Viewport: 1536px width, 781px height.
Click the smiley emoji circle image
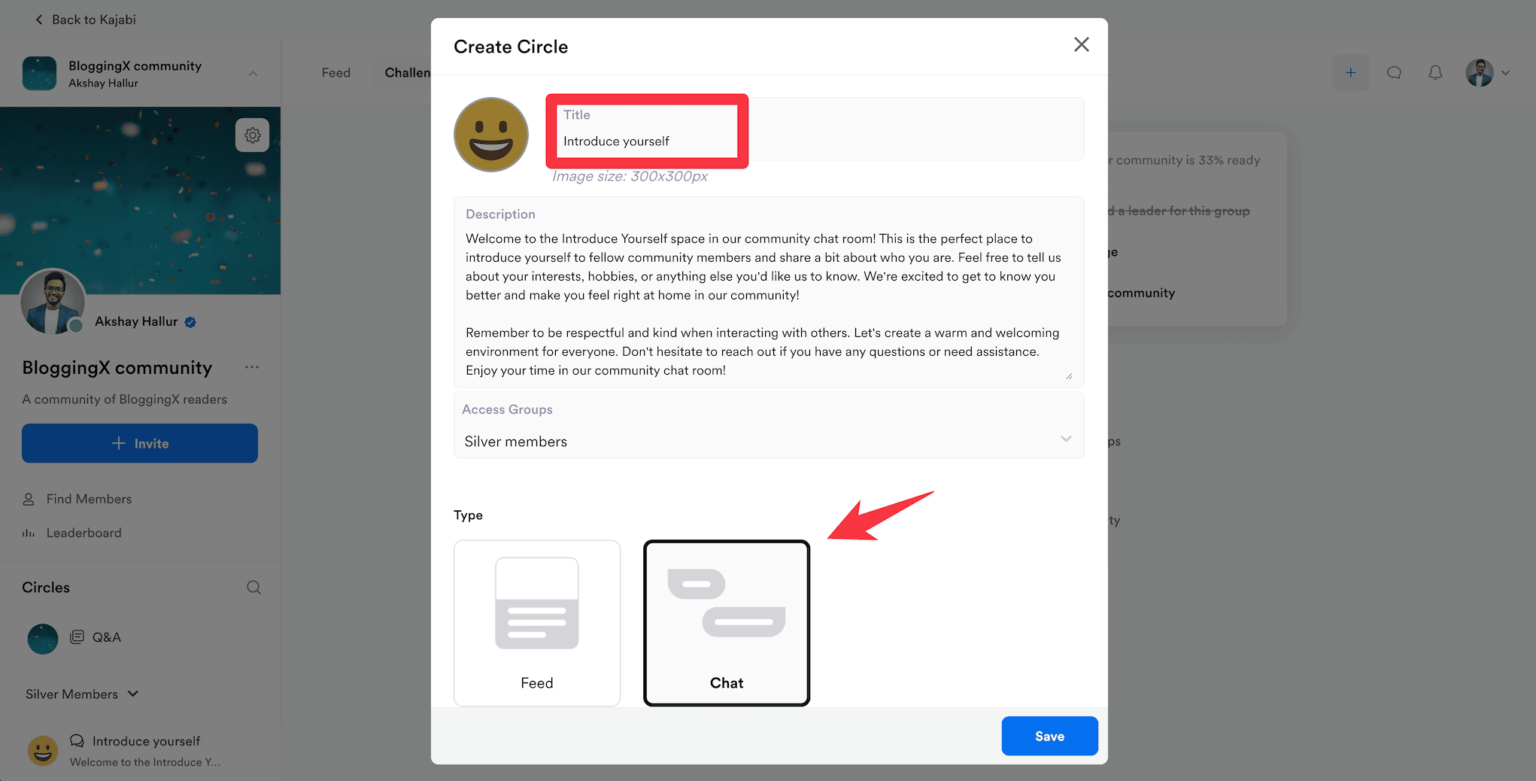(491, 134)
